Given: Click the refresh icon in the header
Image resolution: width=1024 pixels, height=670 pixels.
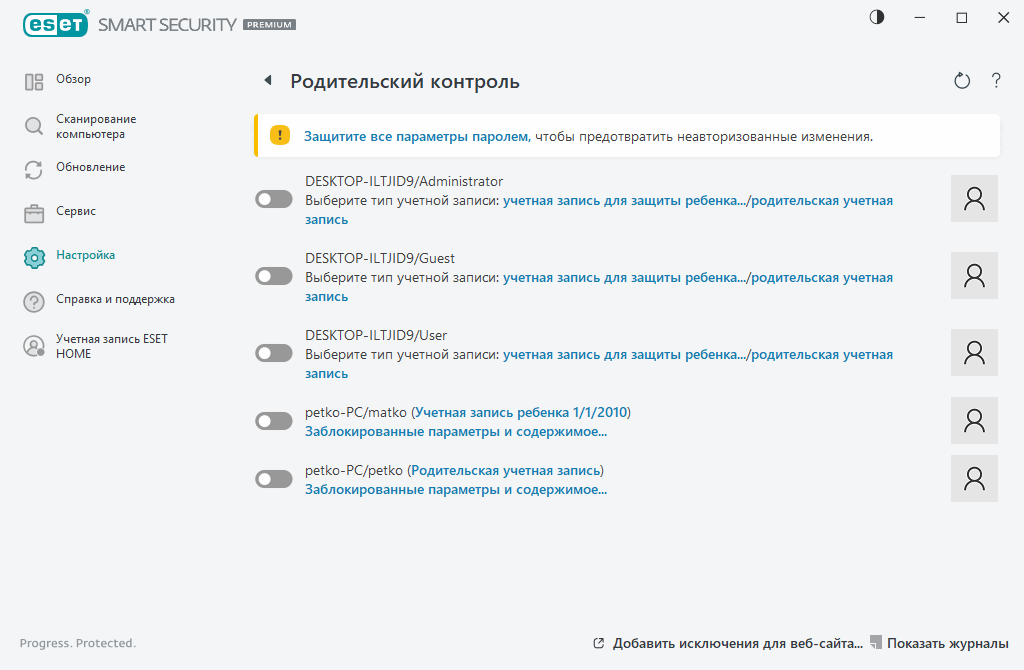Looking at the screenshot, I should coord(961,80).
